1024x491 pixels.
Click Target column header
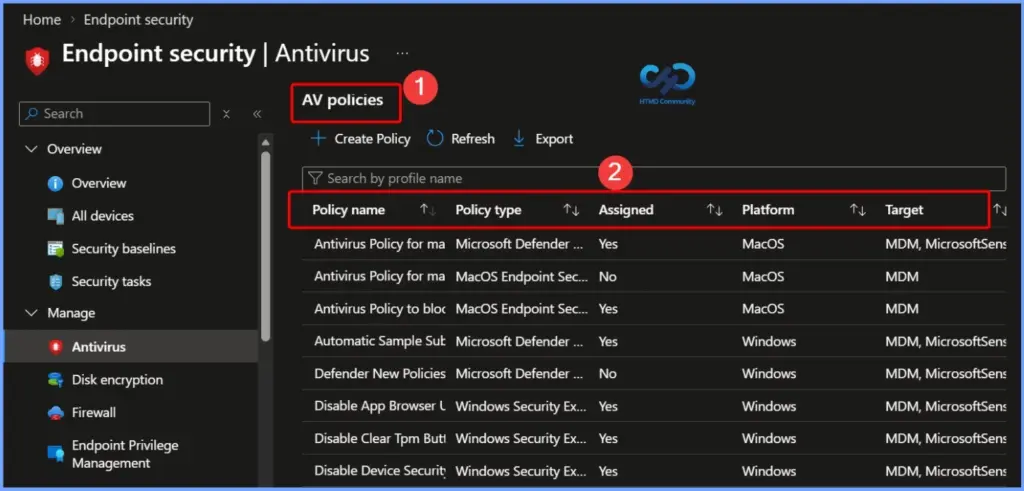[x=904, y=210]
